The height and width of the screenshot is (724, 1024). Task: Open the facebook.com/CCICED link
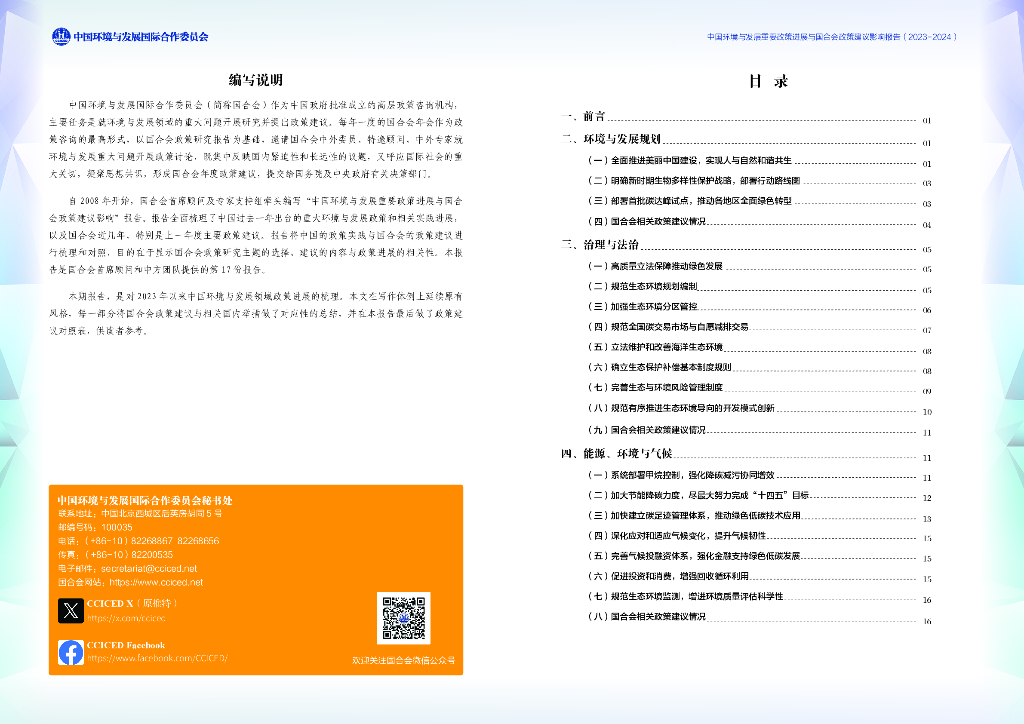click(157, 659)
